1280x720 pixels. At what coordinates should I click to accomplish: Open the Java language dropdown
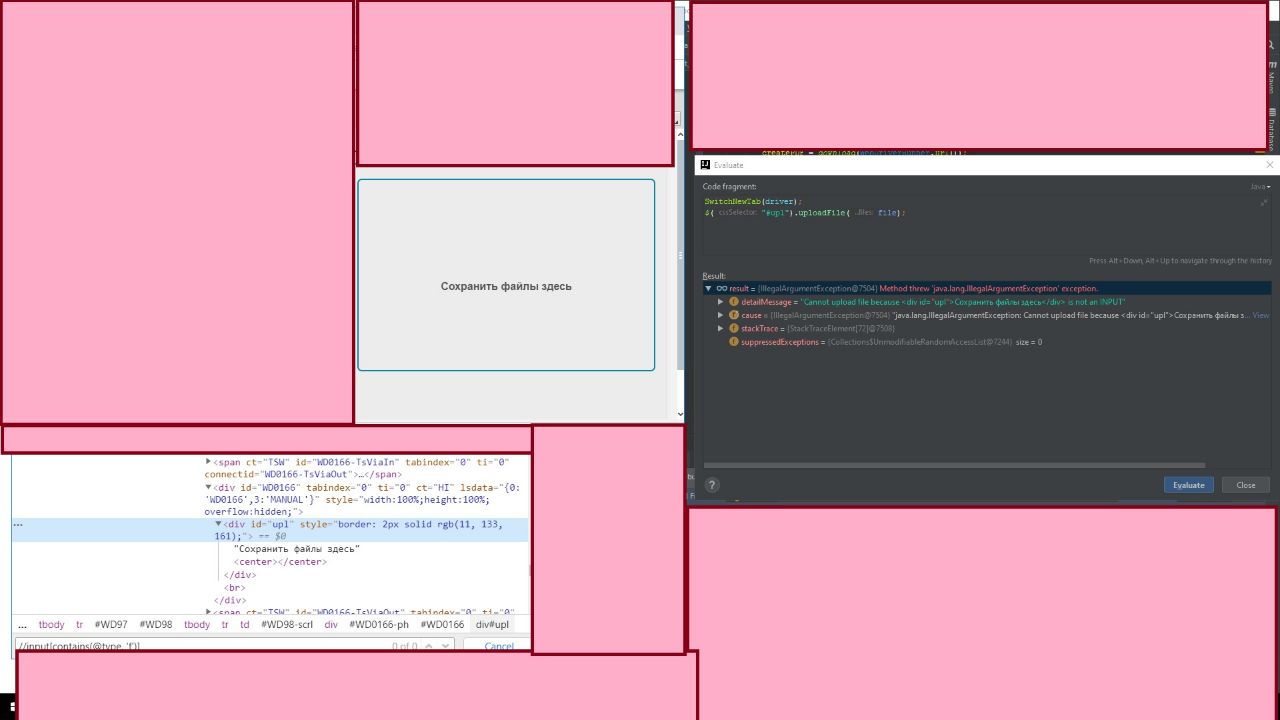click(x=1259, y=187)
